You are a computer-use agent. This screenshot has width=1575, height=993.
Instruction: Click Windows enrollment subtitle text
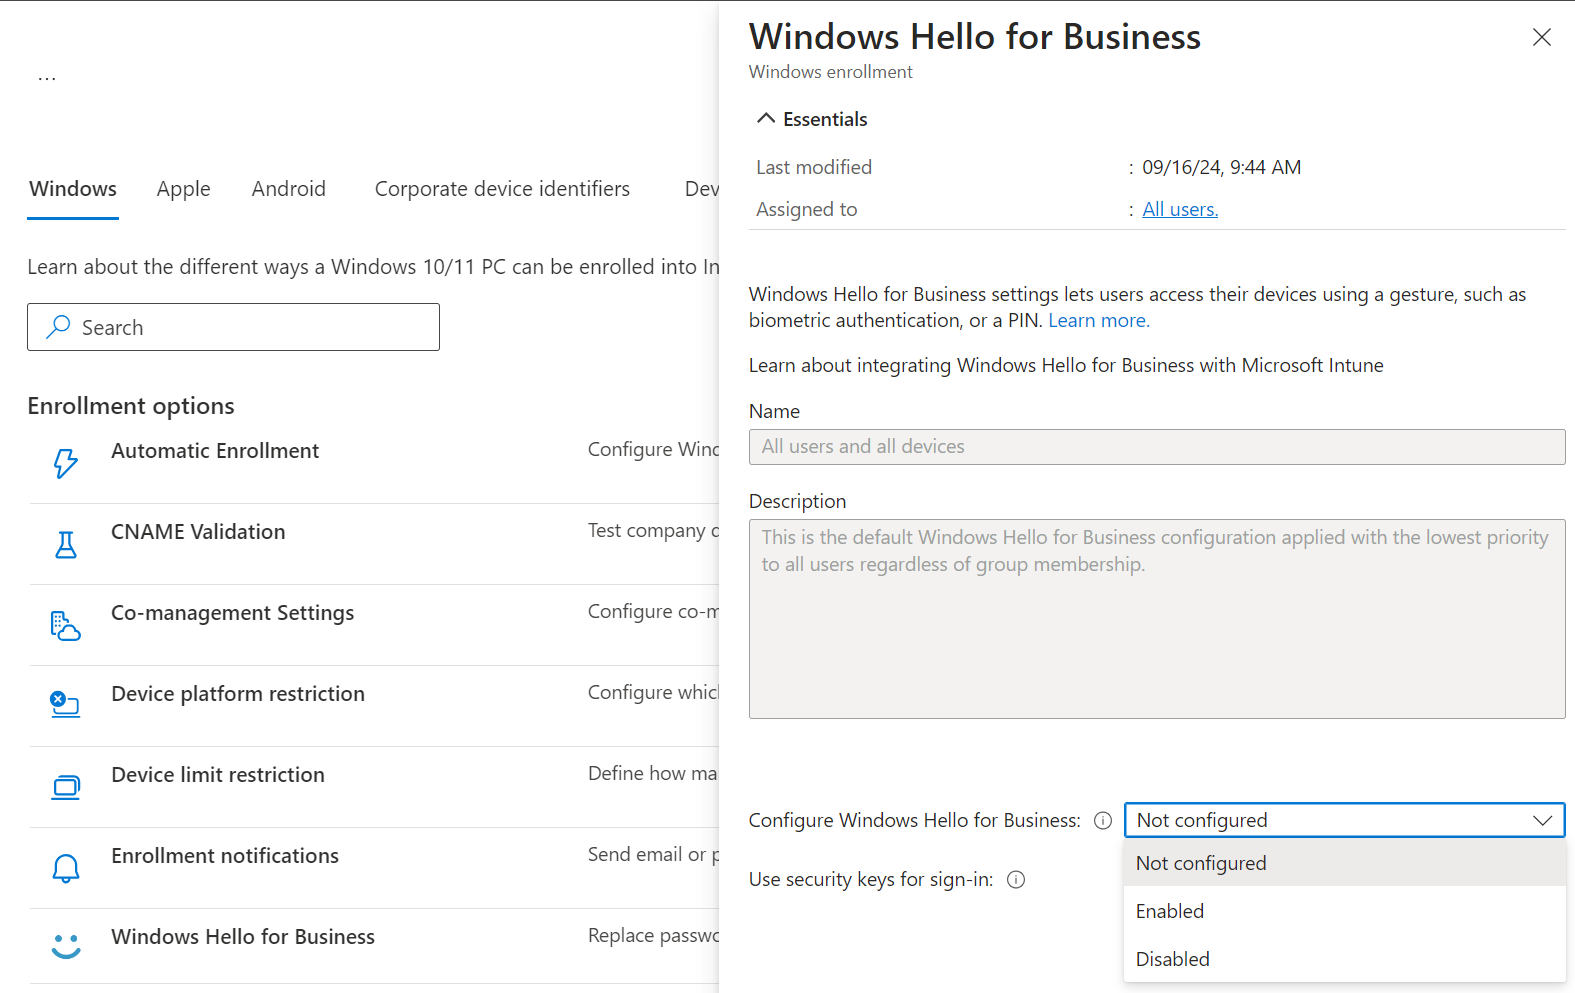pos(830,72)
